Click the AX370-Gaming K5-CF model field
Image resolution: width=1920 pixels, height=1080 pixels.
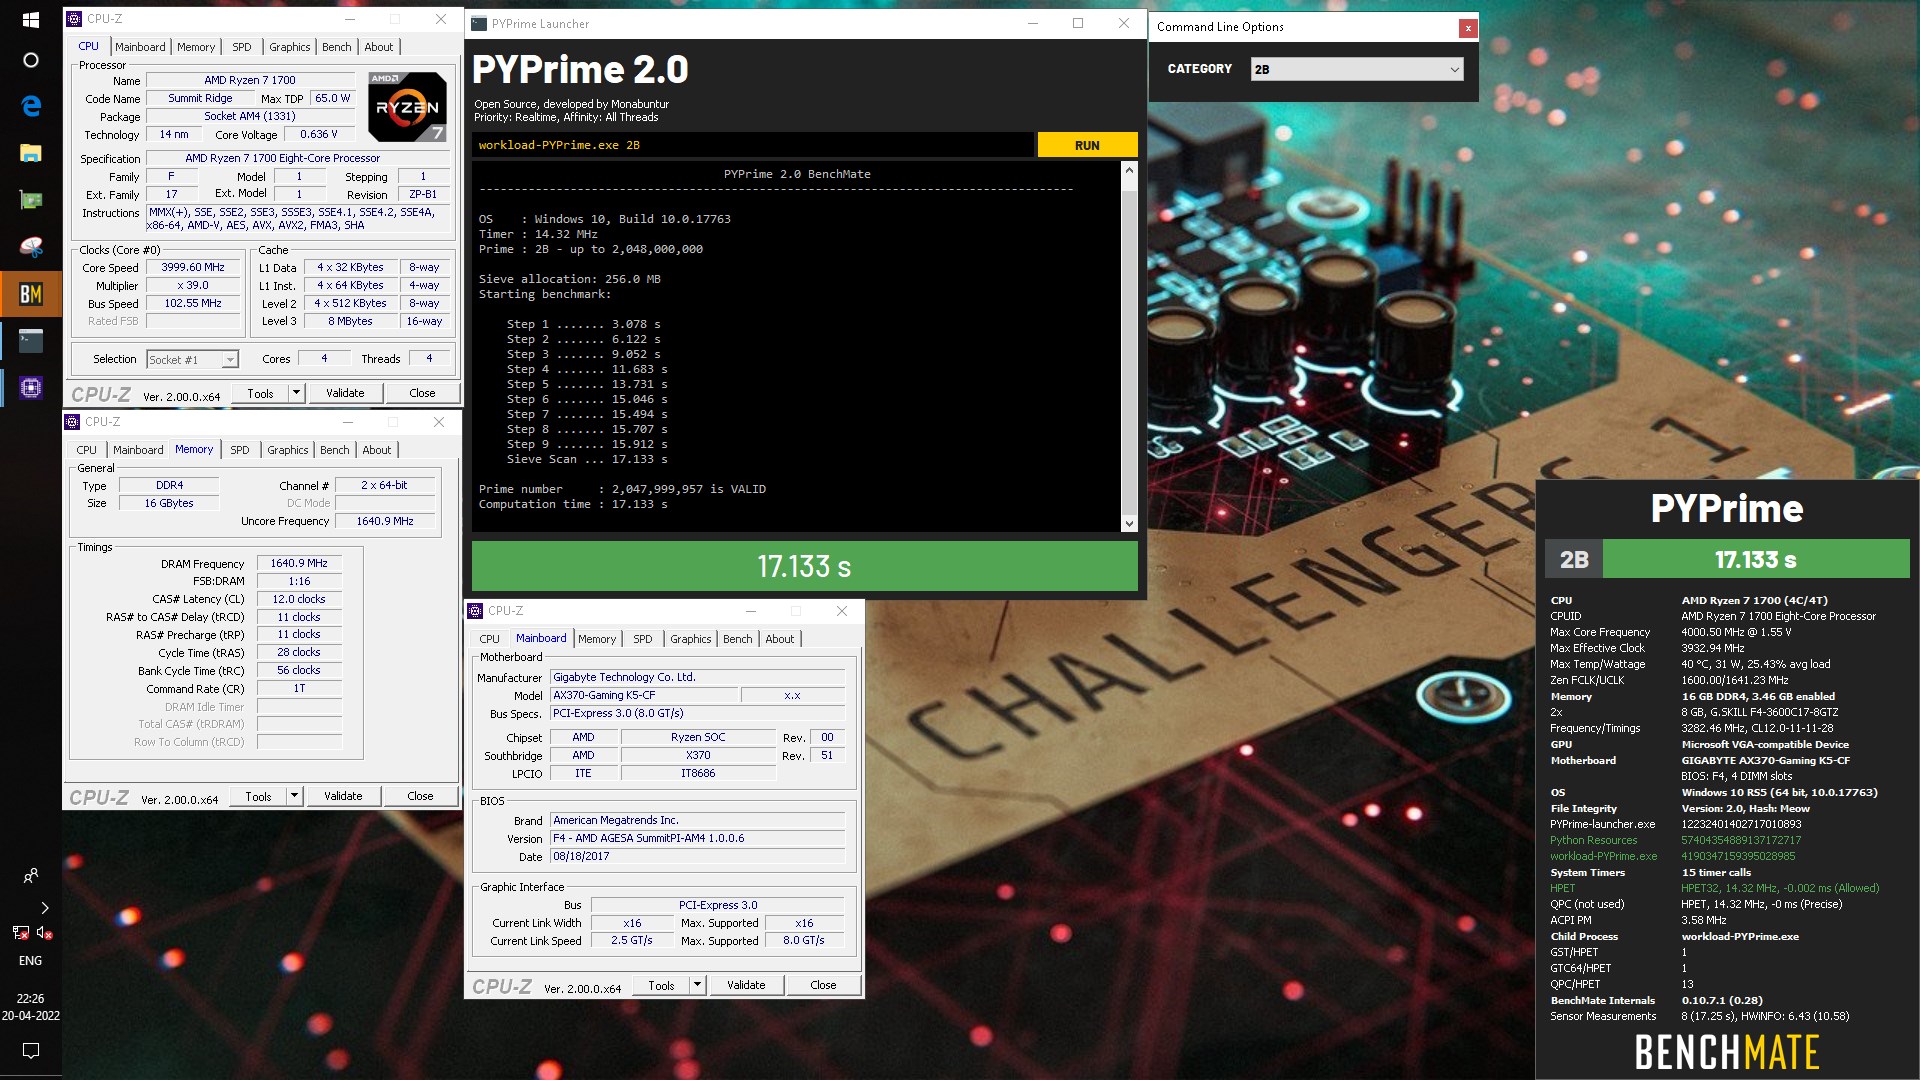(x=644, y=695)
